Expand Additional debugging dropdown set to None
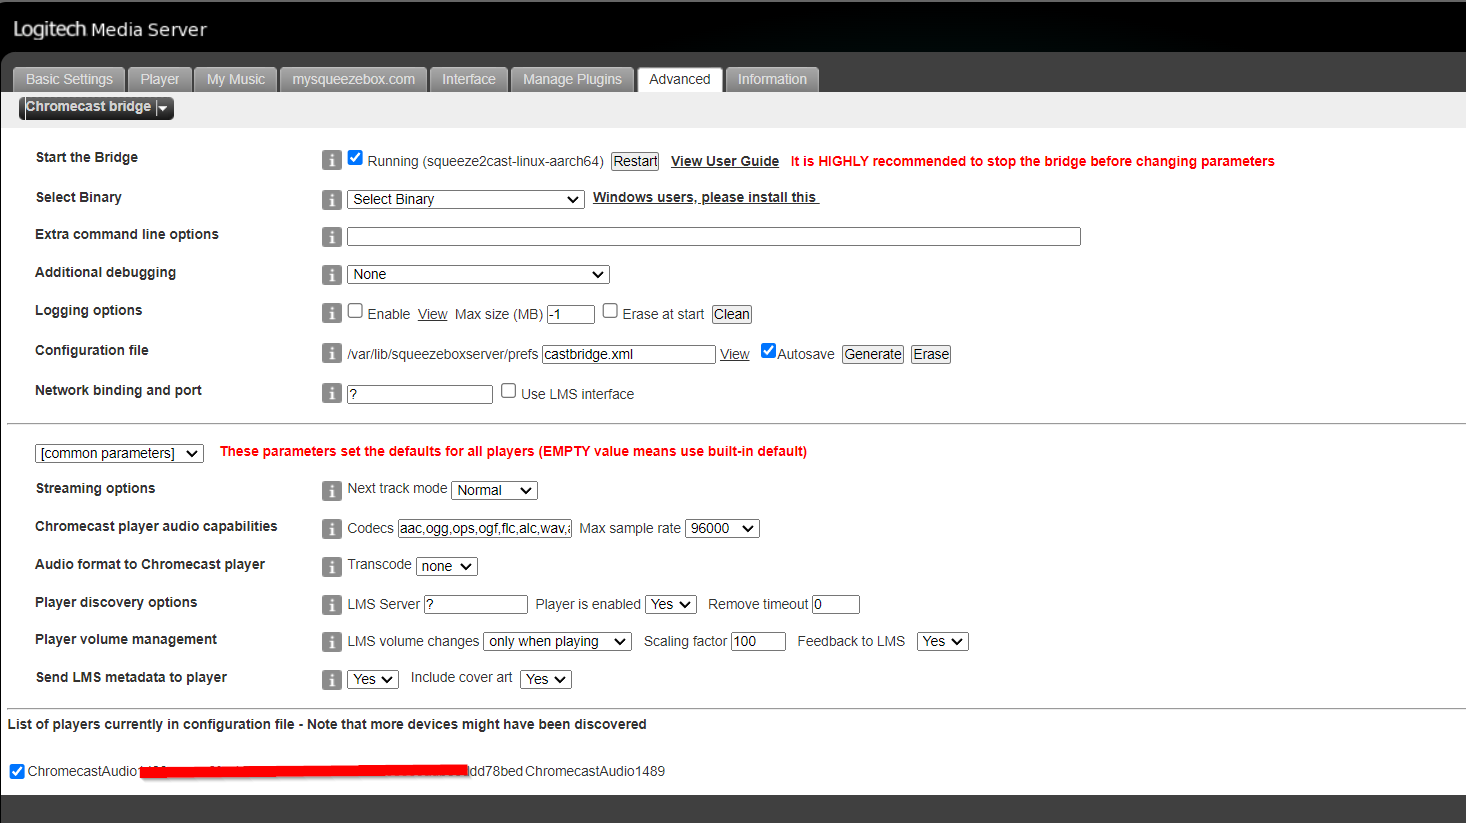The width and height of the screenshot is (1466, 823). (479, 274)
